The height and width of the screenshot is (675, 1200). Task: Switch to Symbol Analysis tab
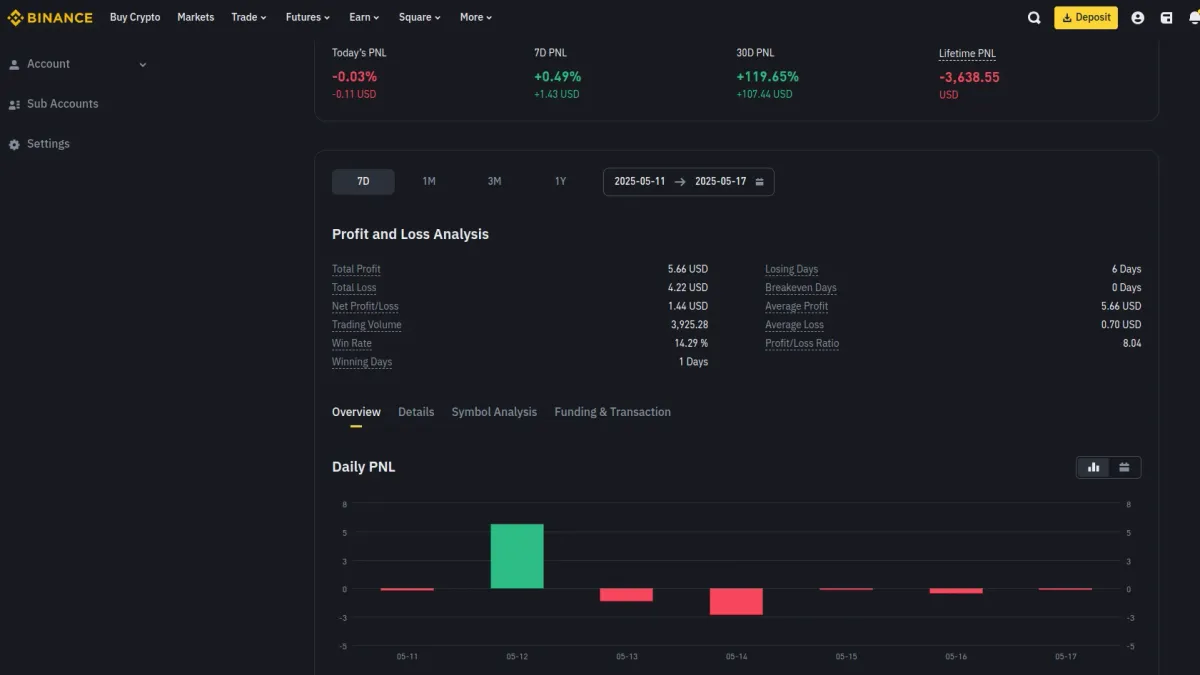(494, 412)
